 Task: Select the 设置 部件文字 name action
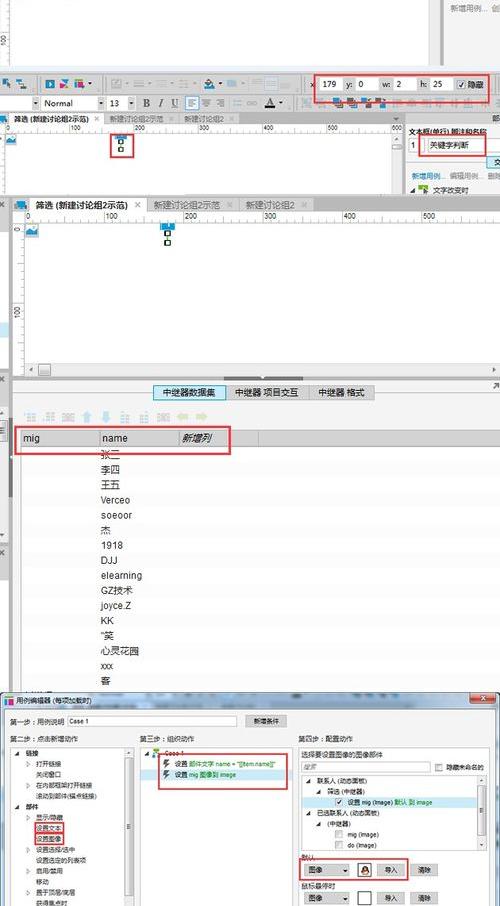[225, 763]
